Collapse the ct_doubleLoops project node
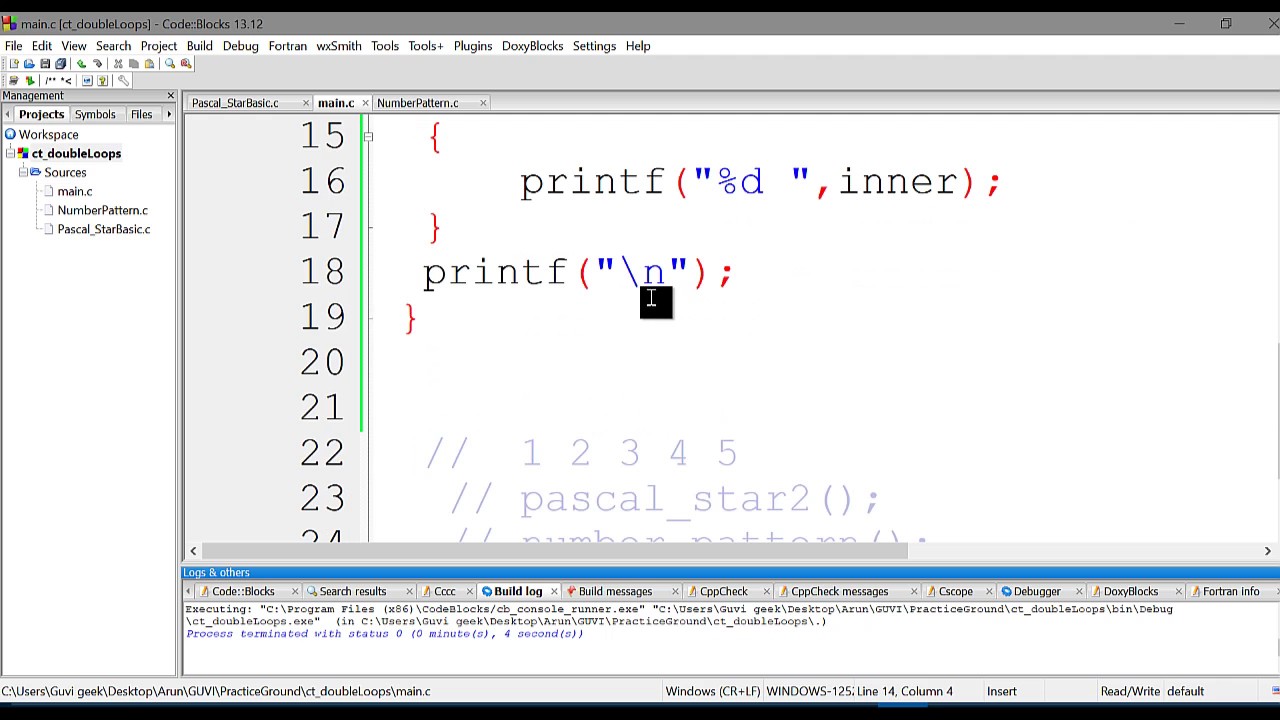Viewport: 1280px width, 720px height. click(10, 154)
